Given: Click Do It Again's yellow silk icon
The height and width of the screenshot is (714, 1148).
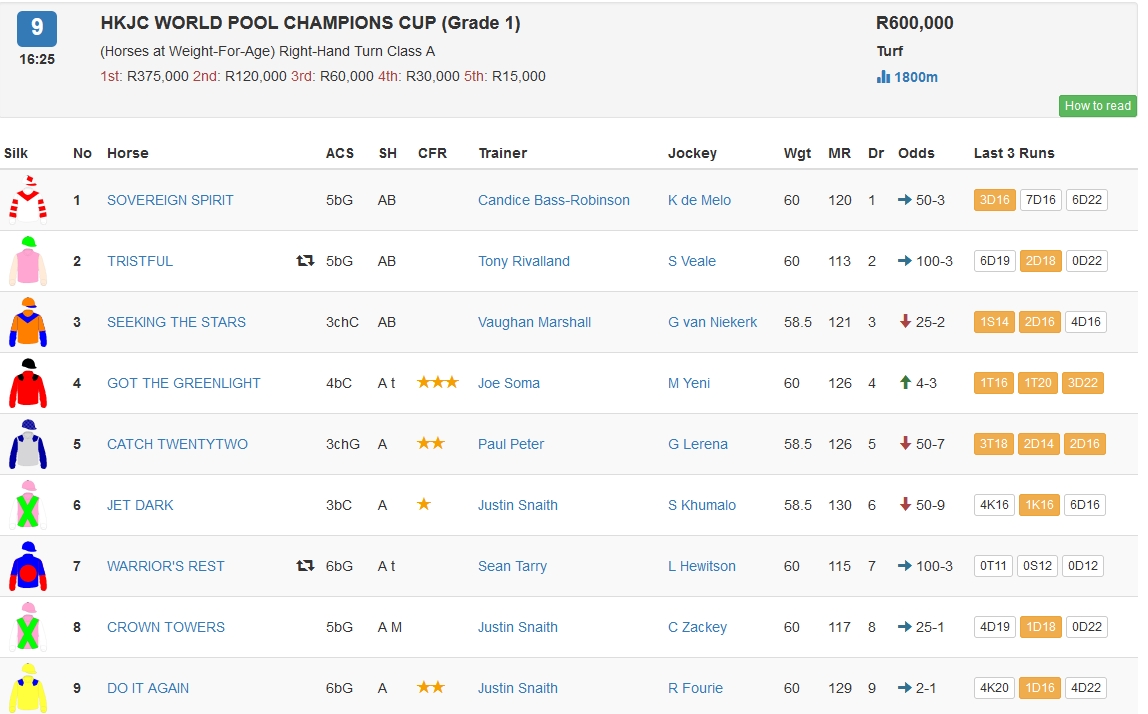Looking at the screenshot, I should 28,689.
